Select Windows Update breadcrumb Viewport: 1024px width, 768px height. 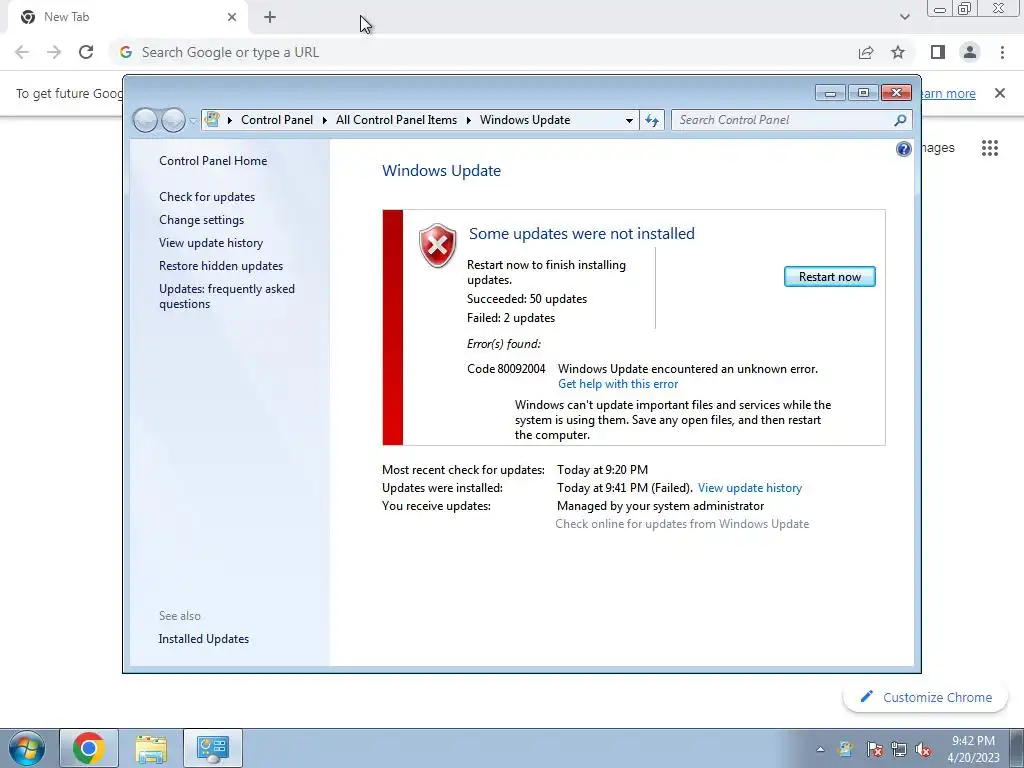pyautogui.click(x=525, y=120)
